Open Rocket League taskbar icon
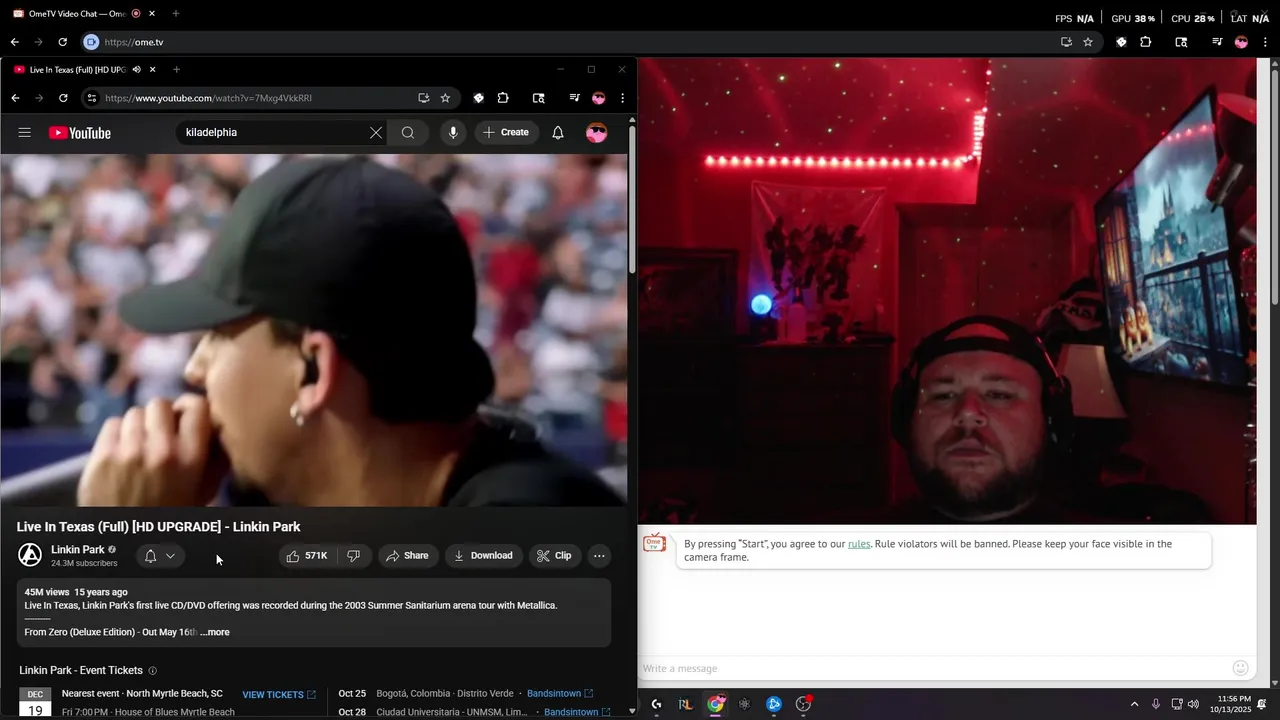Image resolution: width=1280 pixels, height=720 pixels. pos(685,704)
